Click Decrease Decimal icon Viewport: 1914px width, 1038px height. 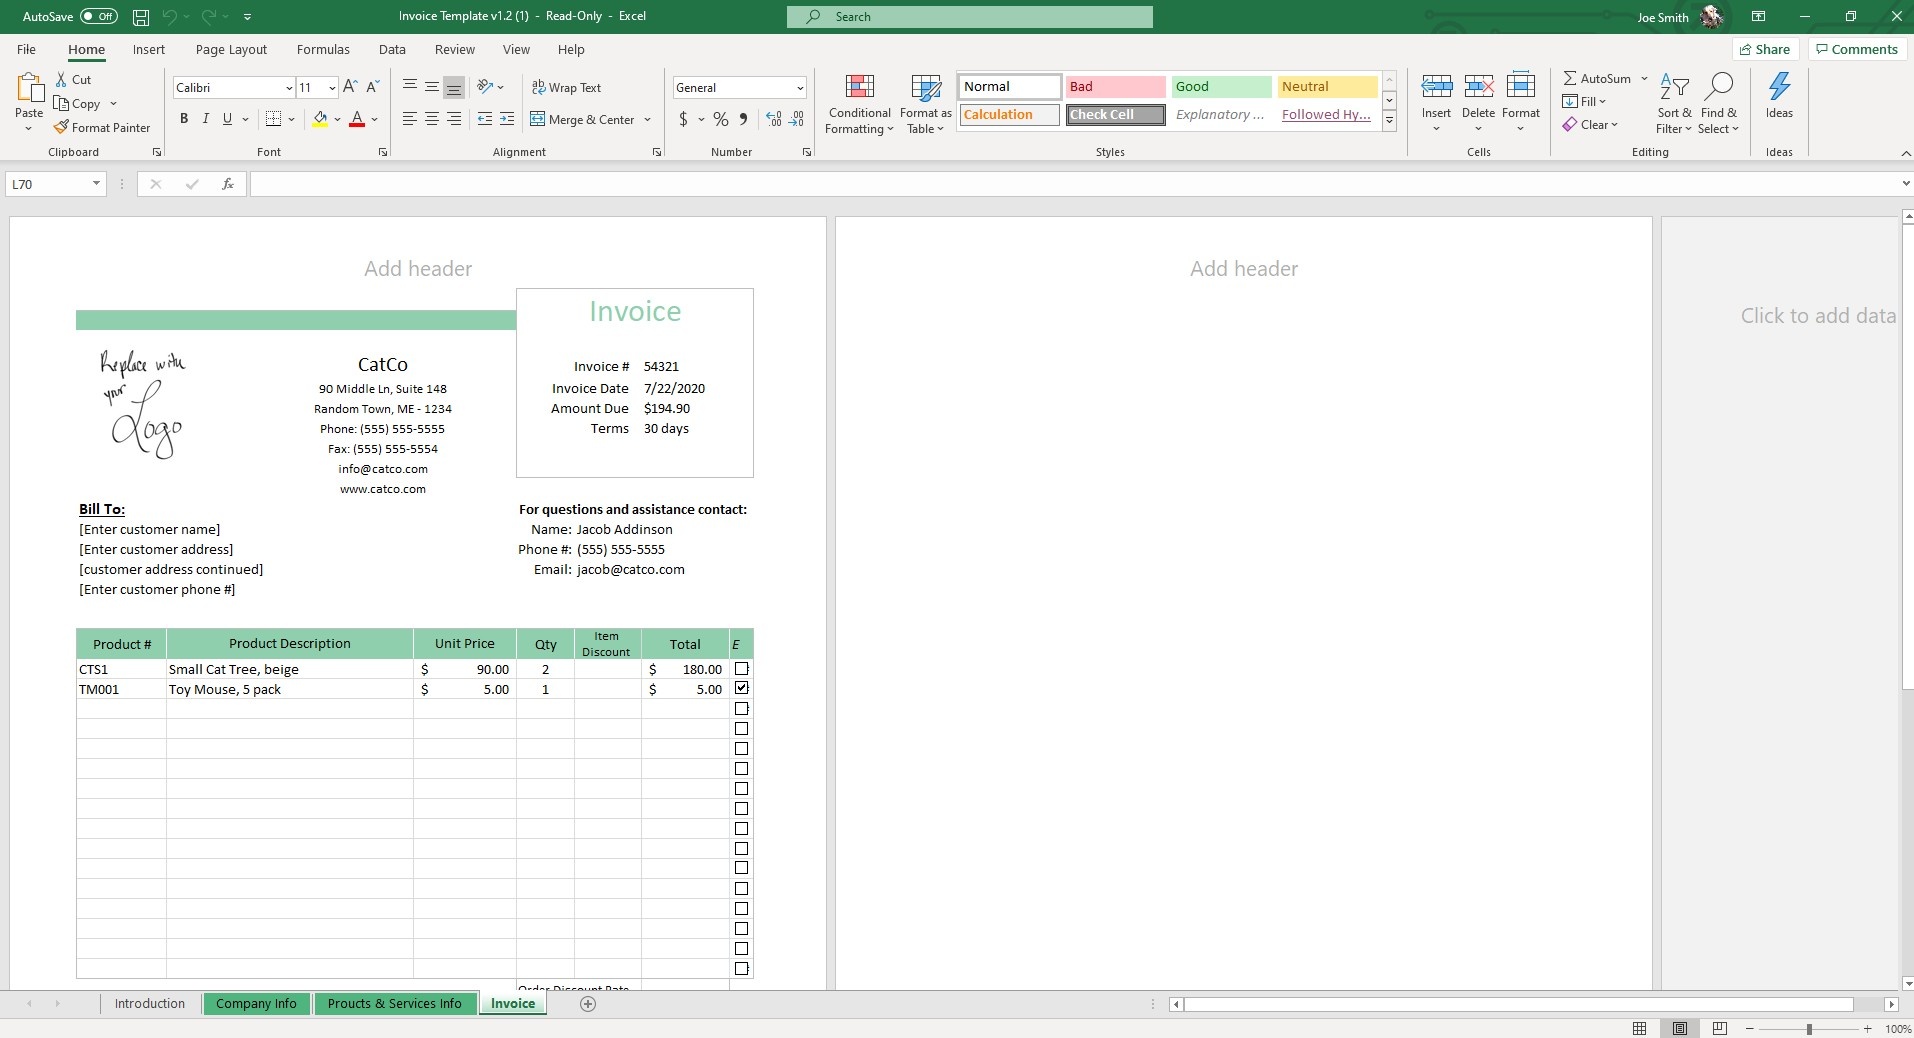coord(796,119)
